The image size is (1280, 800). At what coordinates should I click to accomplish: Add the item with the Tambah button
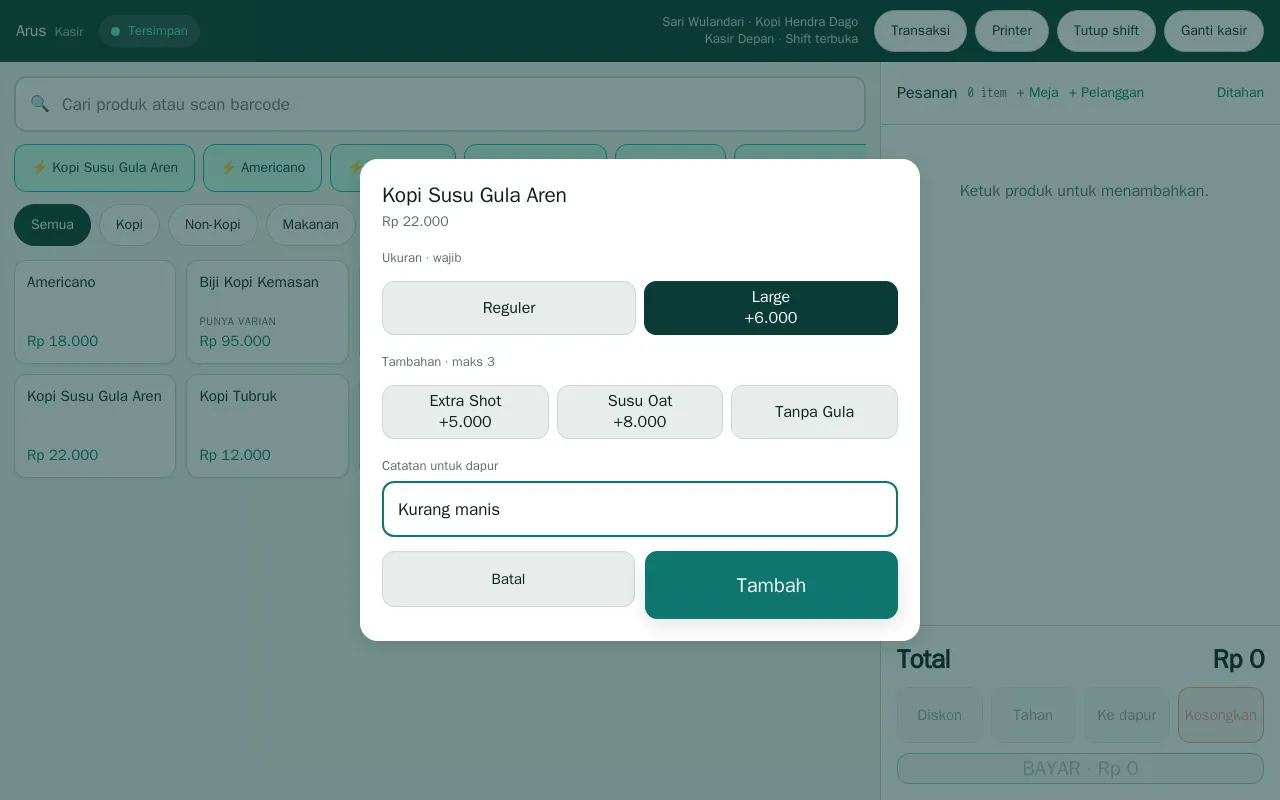[771, 585]
